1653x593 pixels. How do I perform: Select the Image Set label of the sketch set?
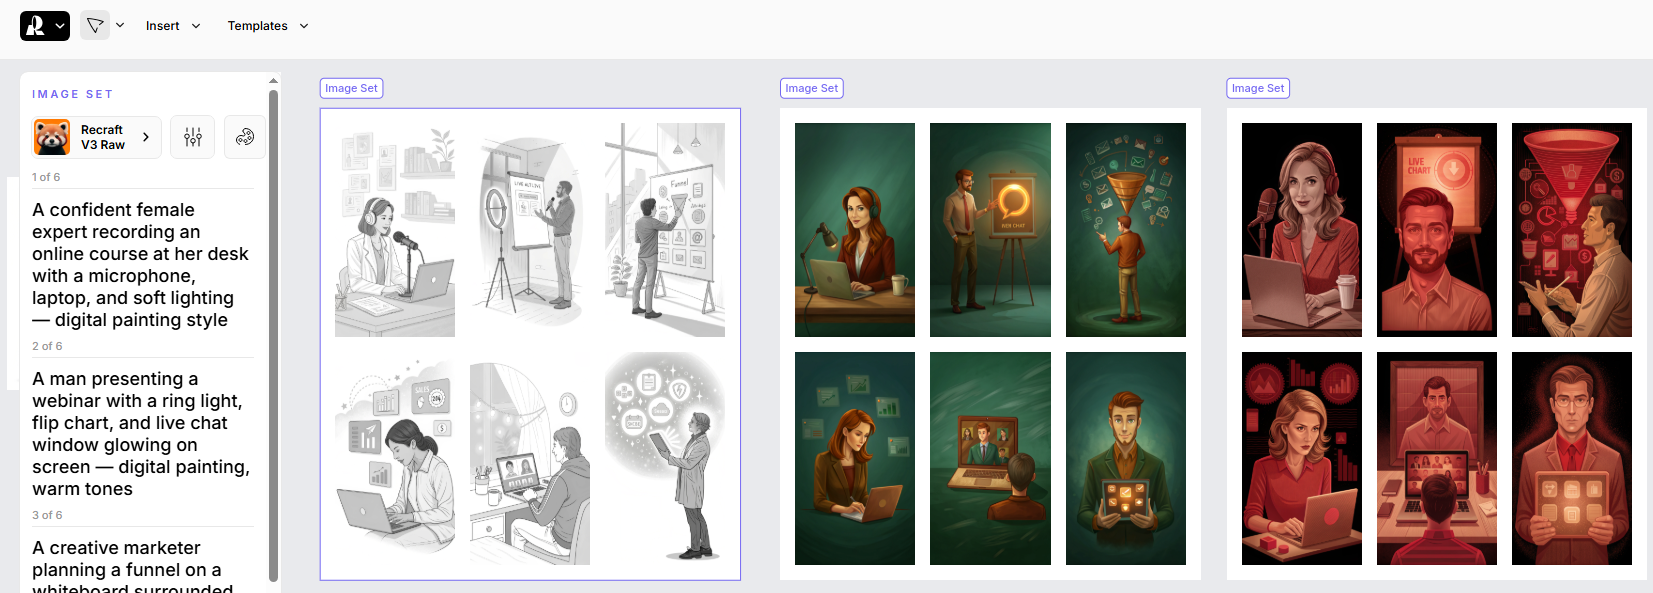351,88
